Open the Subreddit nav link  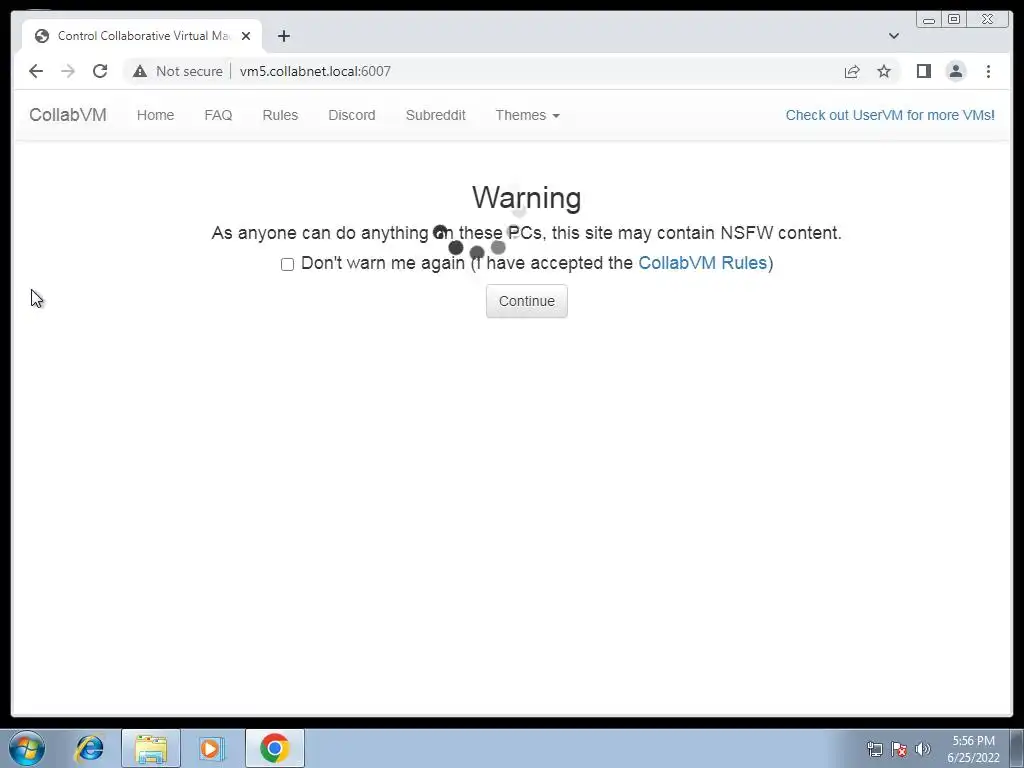(436, 115)
